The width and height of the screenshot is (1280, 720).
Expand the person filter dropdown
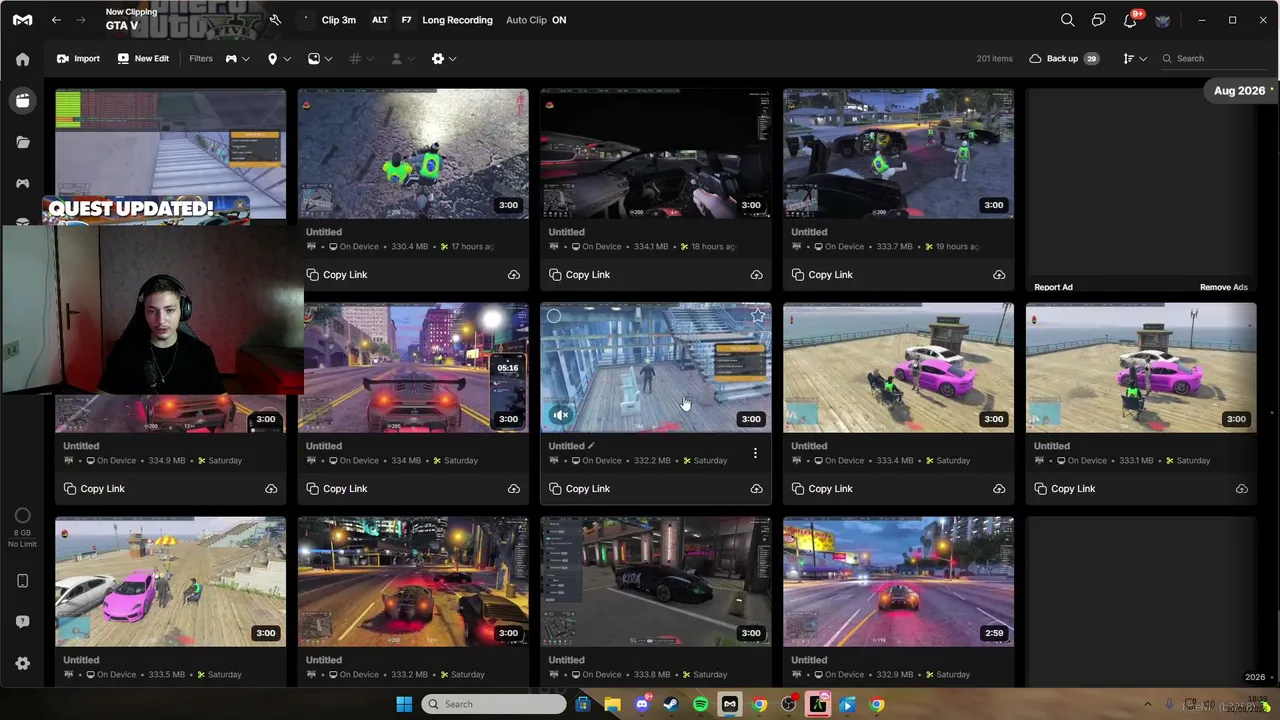pos(402,59)
